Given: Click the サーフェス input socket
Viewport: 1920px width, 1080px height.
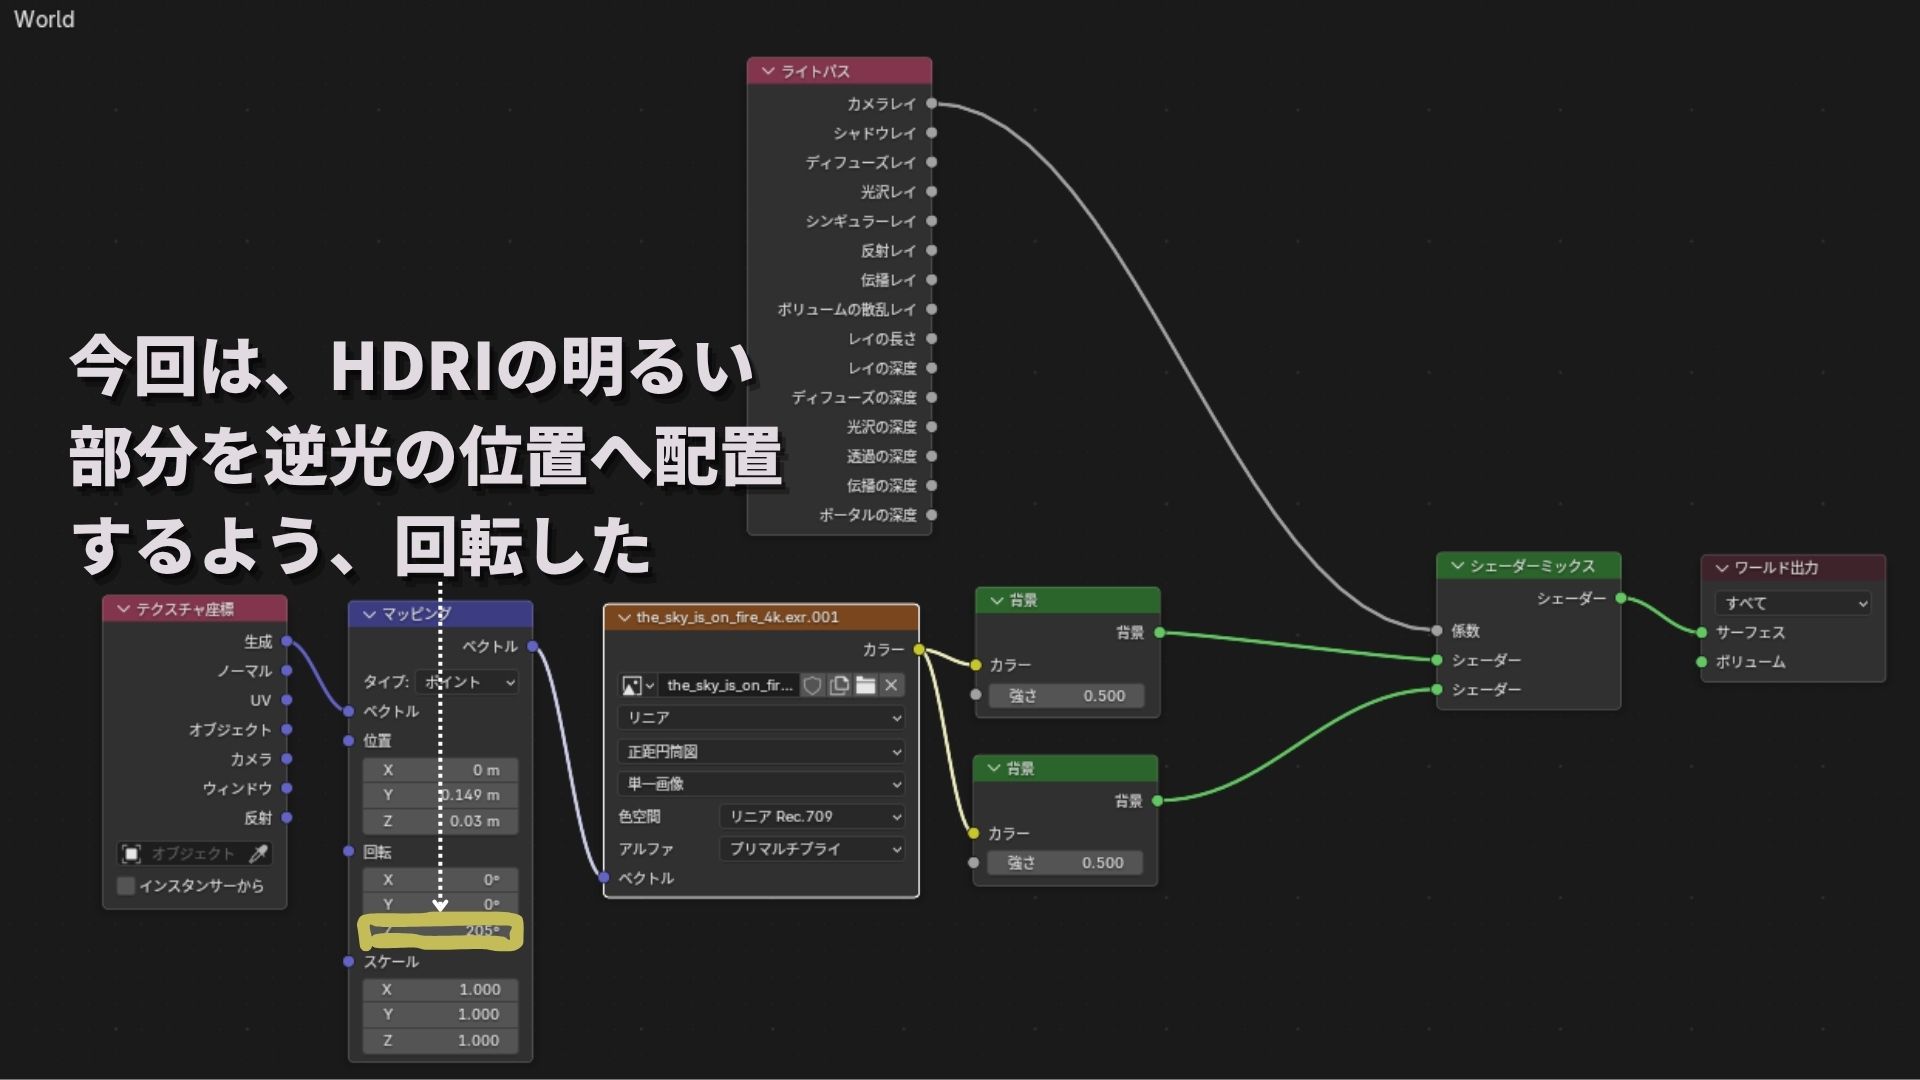Looking at the screenshot, I should [1701, 632].
